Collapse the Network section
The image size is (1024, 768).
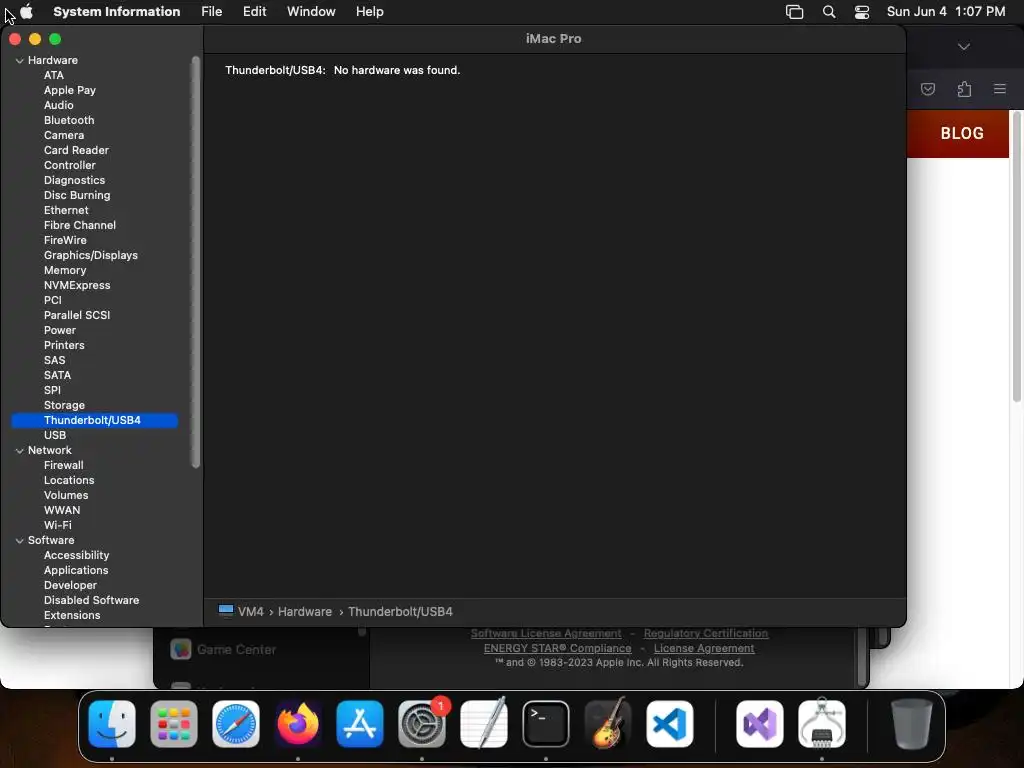click(20, 450)
